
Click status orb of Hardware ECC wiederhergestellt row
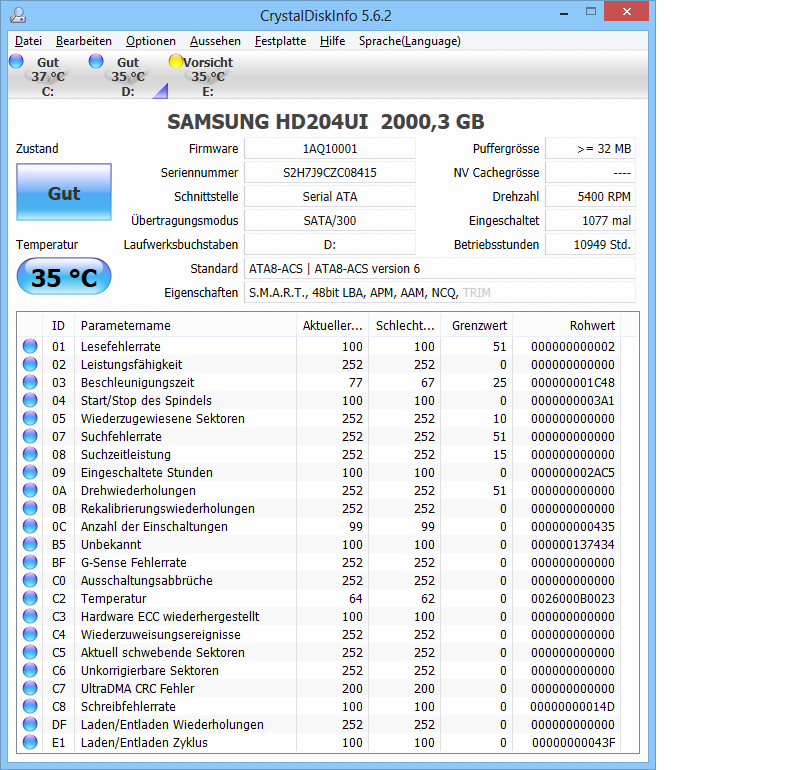click(30, 616)
